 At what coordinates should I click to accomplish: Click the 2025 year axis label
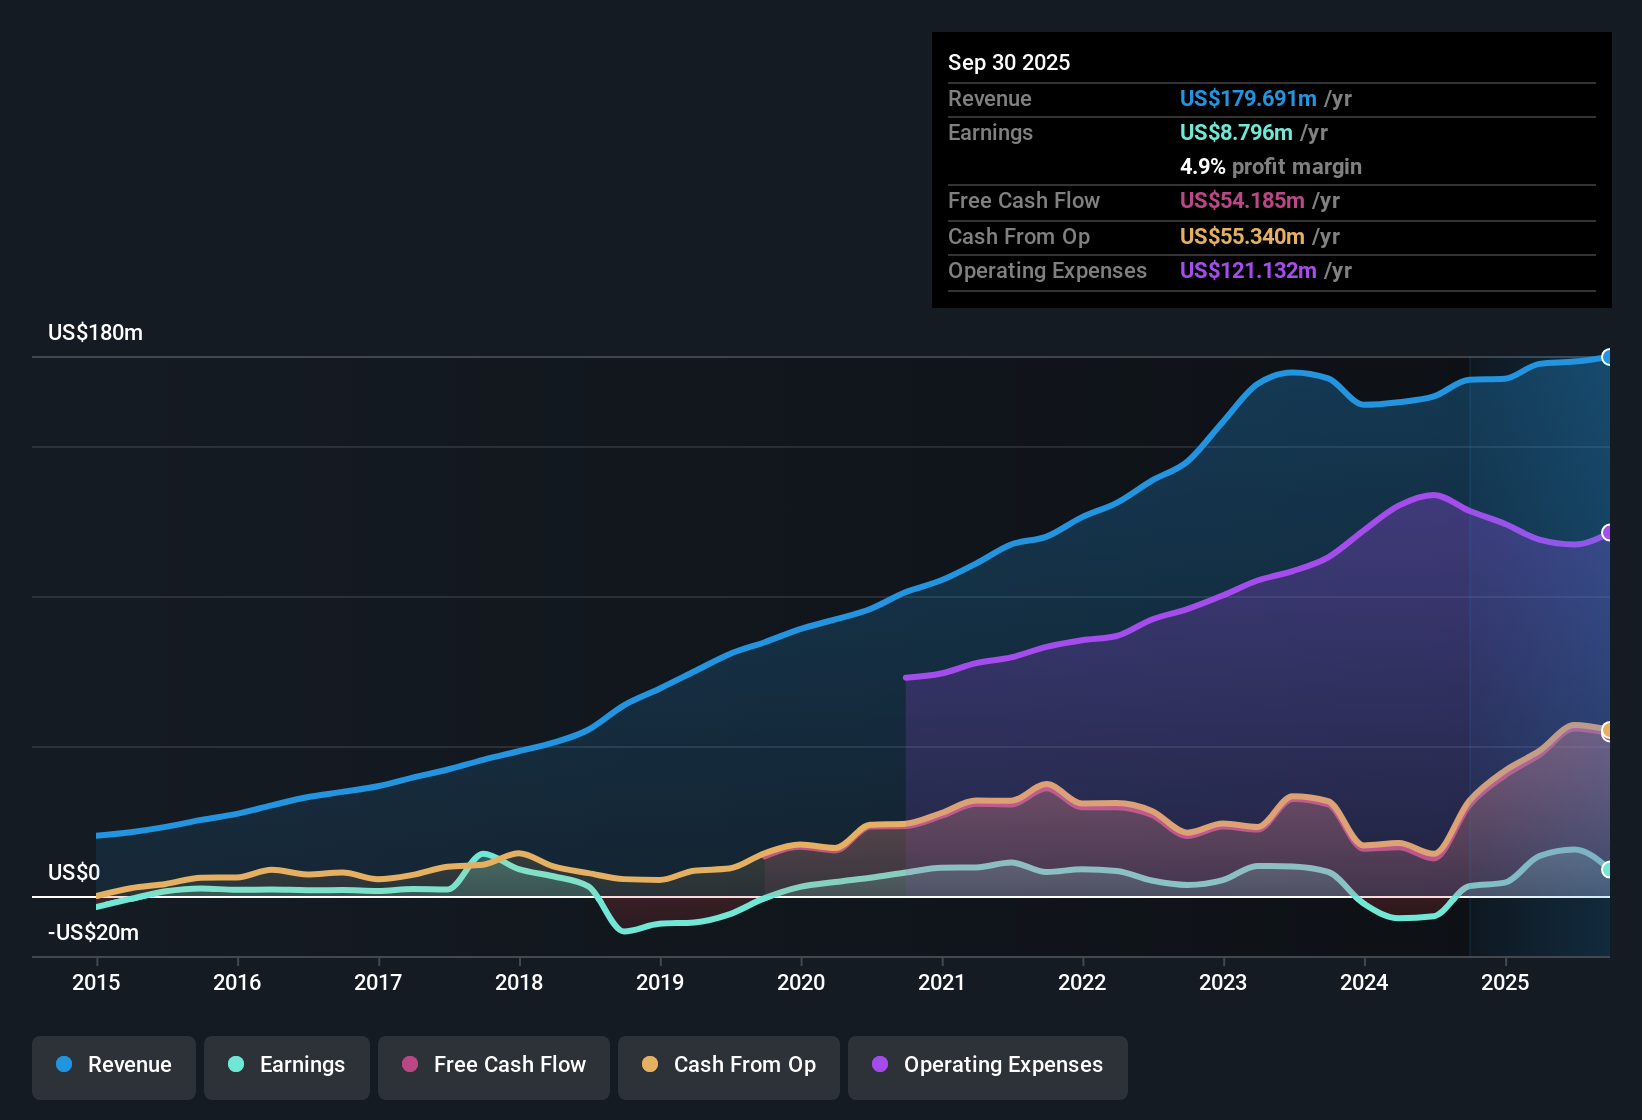(1505, 983)
